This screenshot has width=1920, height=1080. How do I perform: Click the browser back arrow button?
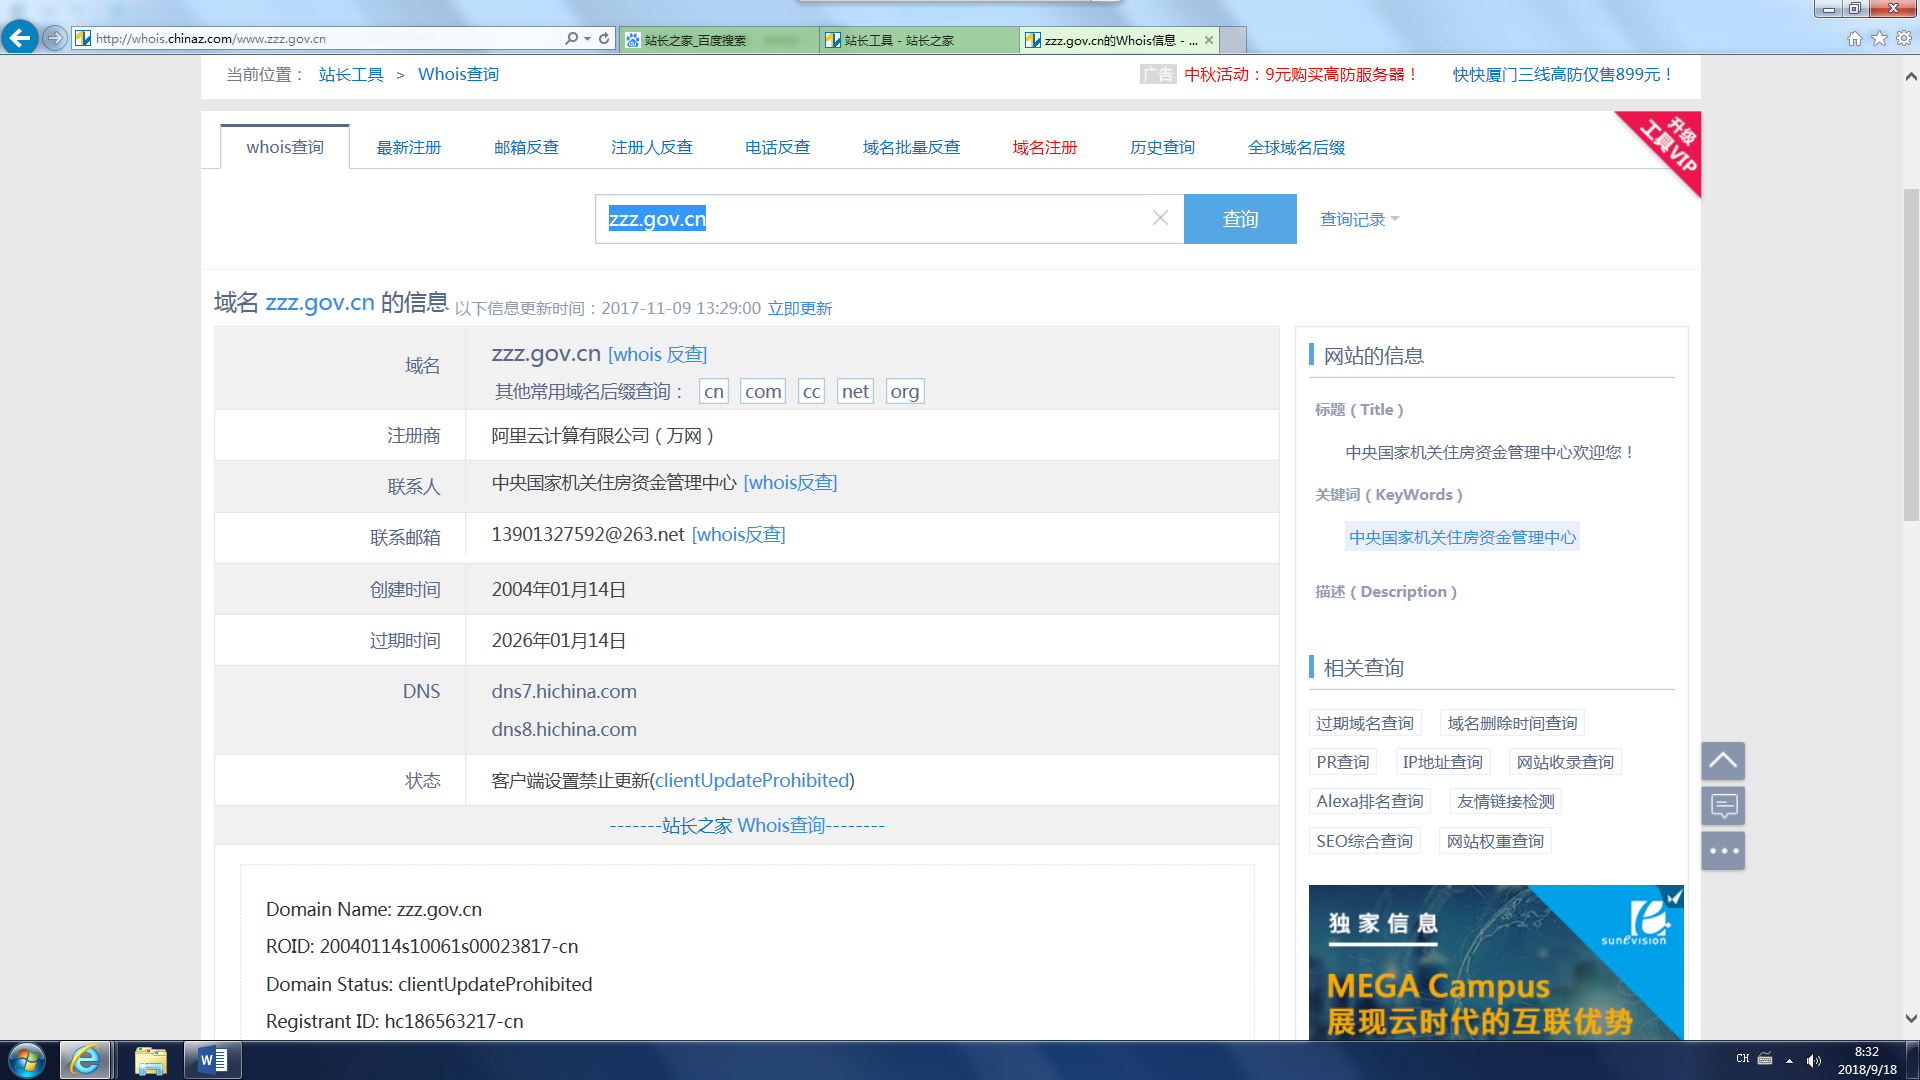[19, 38]
